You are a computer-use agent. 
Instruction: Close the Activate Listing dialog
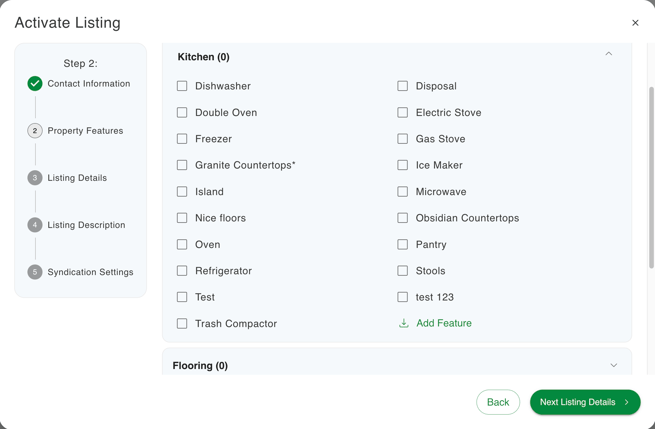coord(635,23)
